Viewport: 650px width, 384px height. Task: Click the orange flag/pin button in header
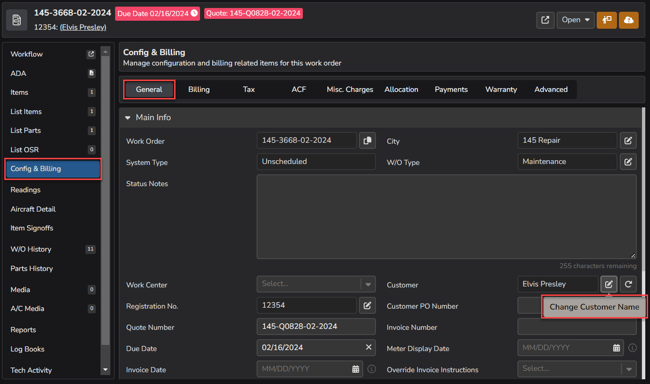point(606,20)
